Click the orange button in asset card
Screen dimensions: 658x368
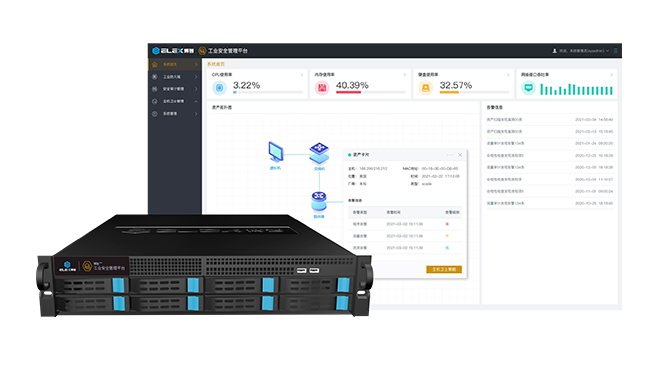coord(444,269)
